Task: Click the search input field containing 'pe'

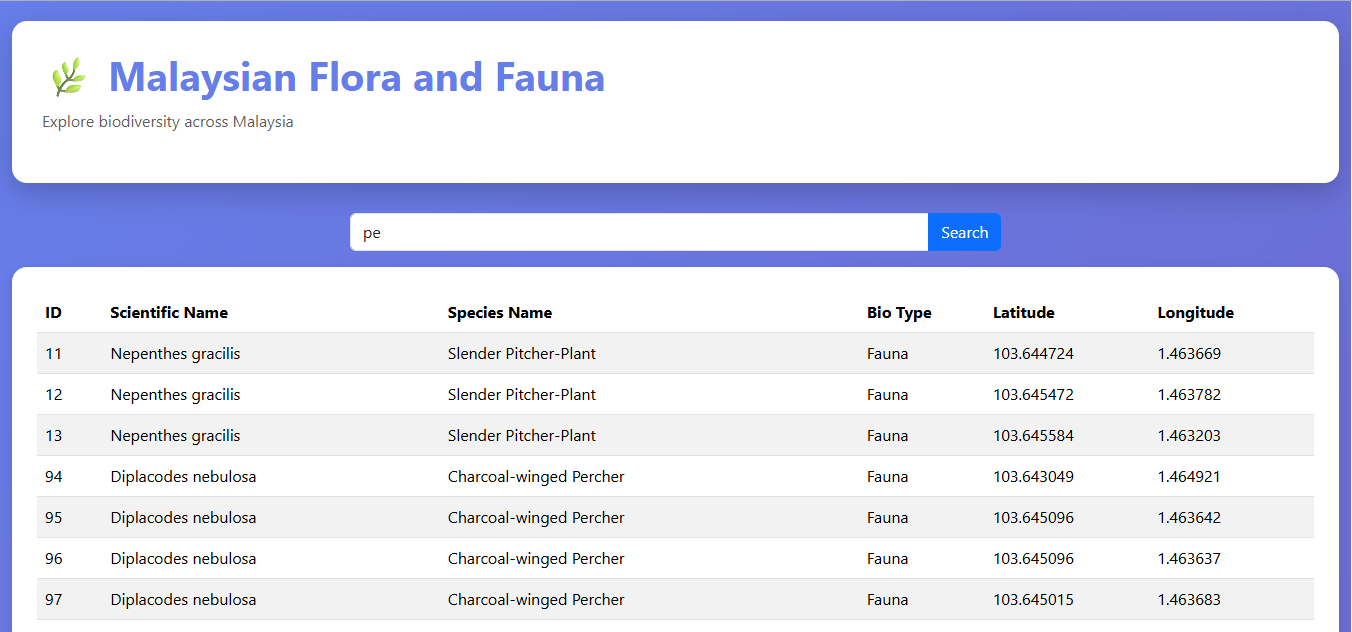Action: pyautogui.click(x=638, y=231)
